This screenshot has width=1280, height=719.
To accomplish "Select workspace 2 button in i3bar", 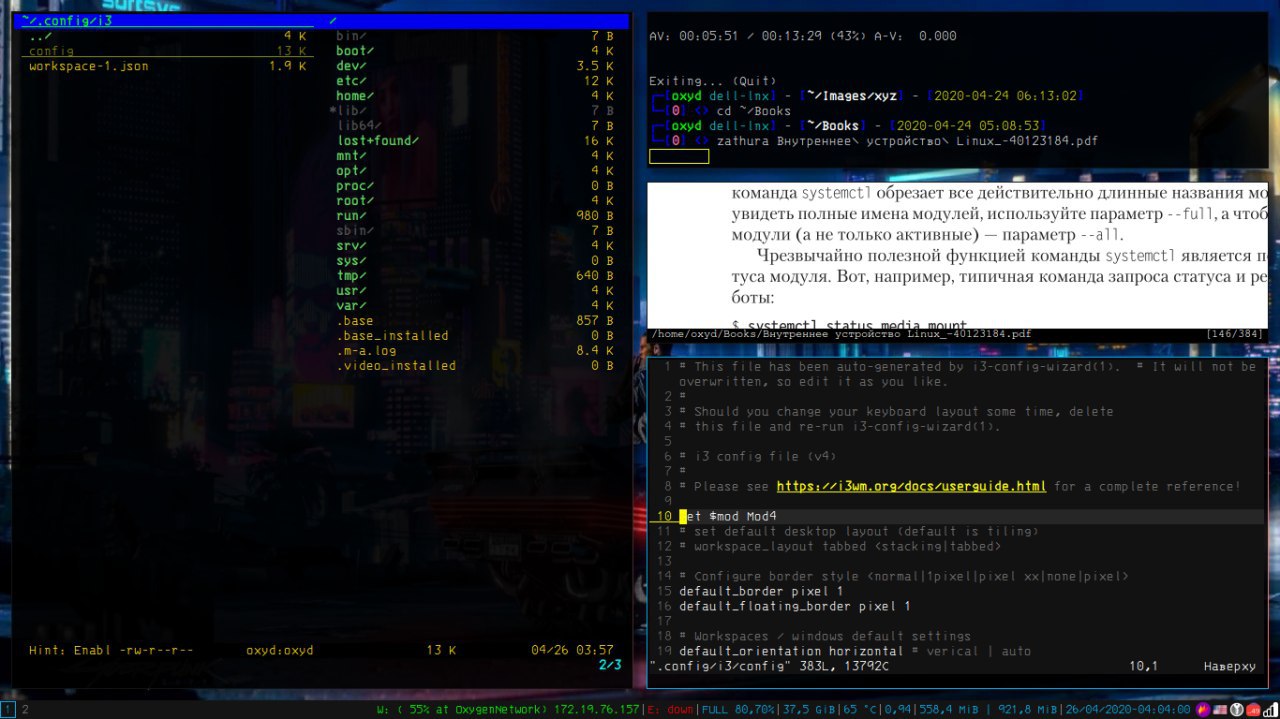I will pos(25,709).
